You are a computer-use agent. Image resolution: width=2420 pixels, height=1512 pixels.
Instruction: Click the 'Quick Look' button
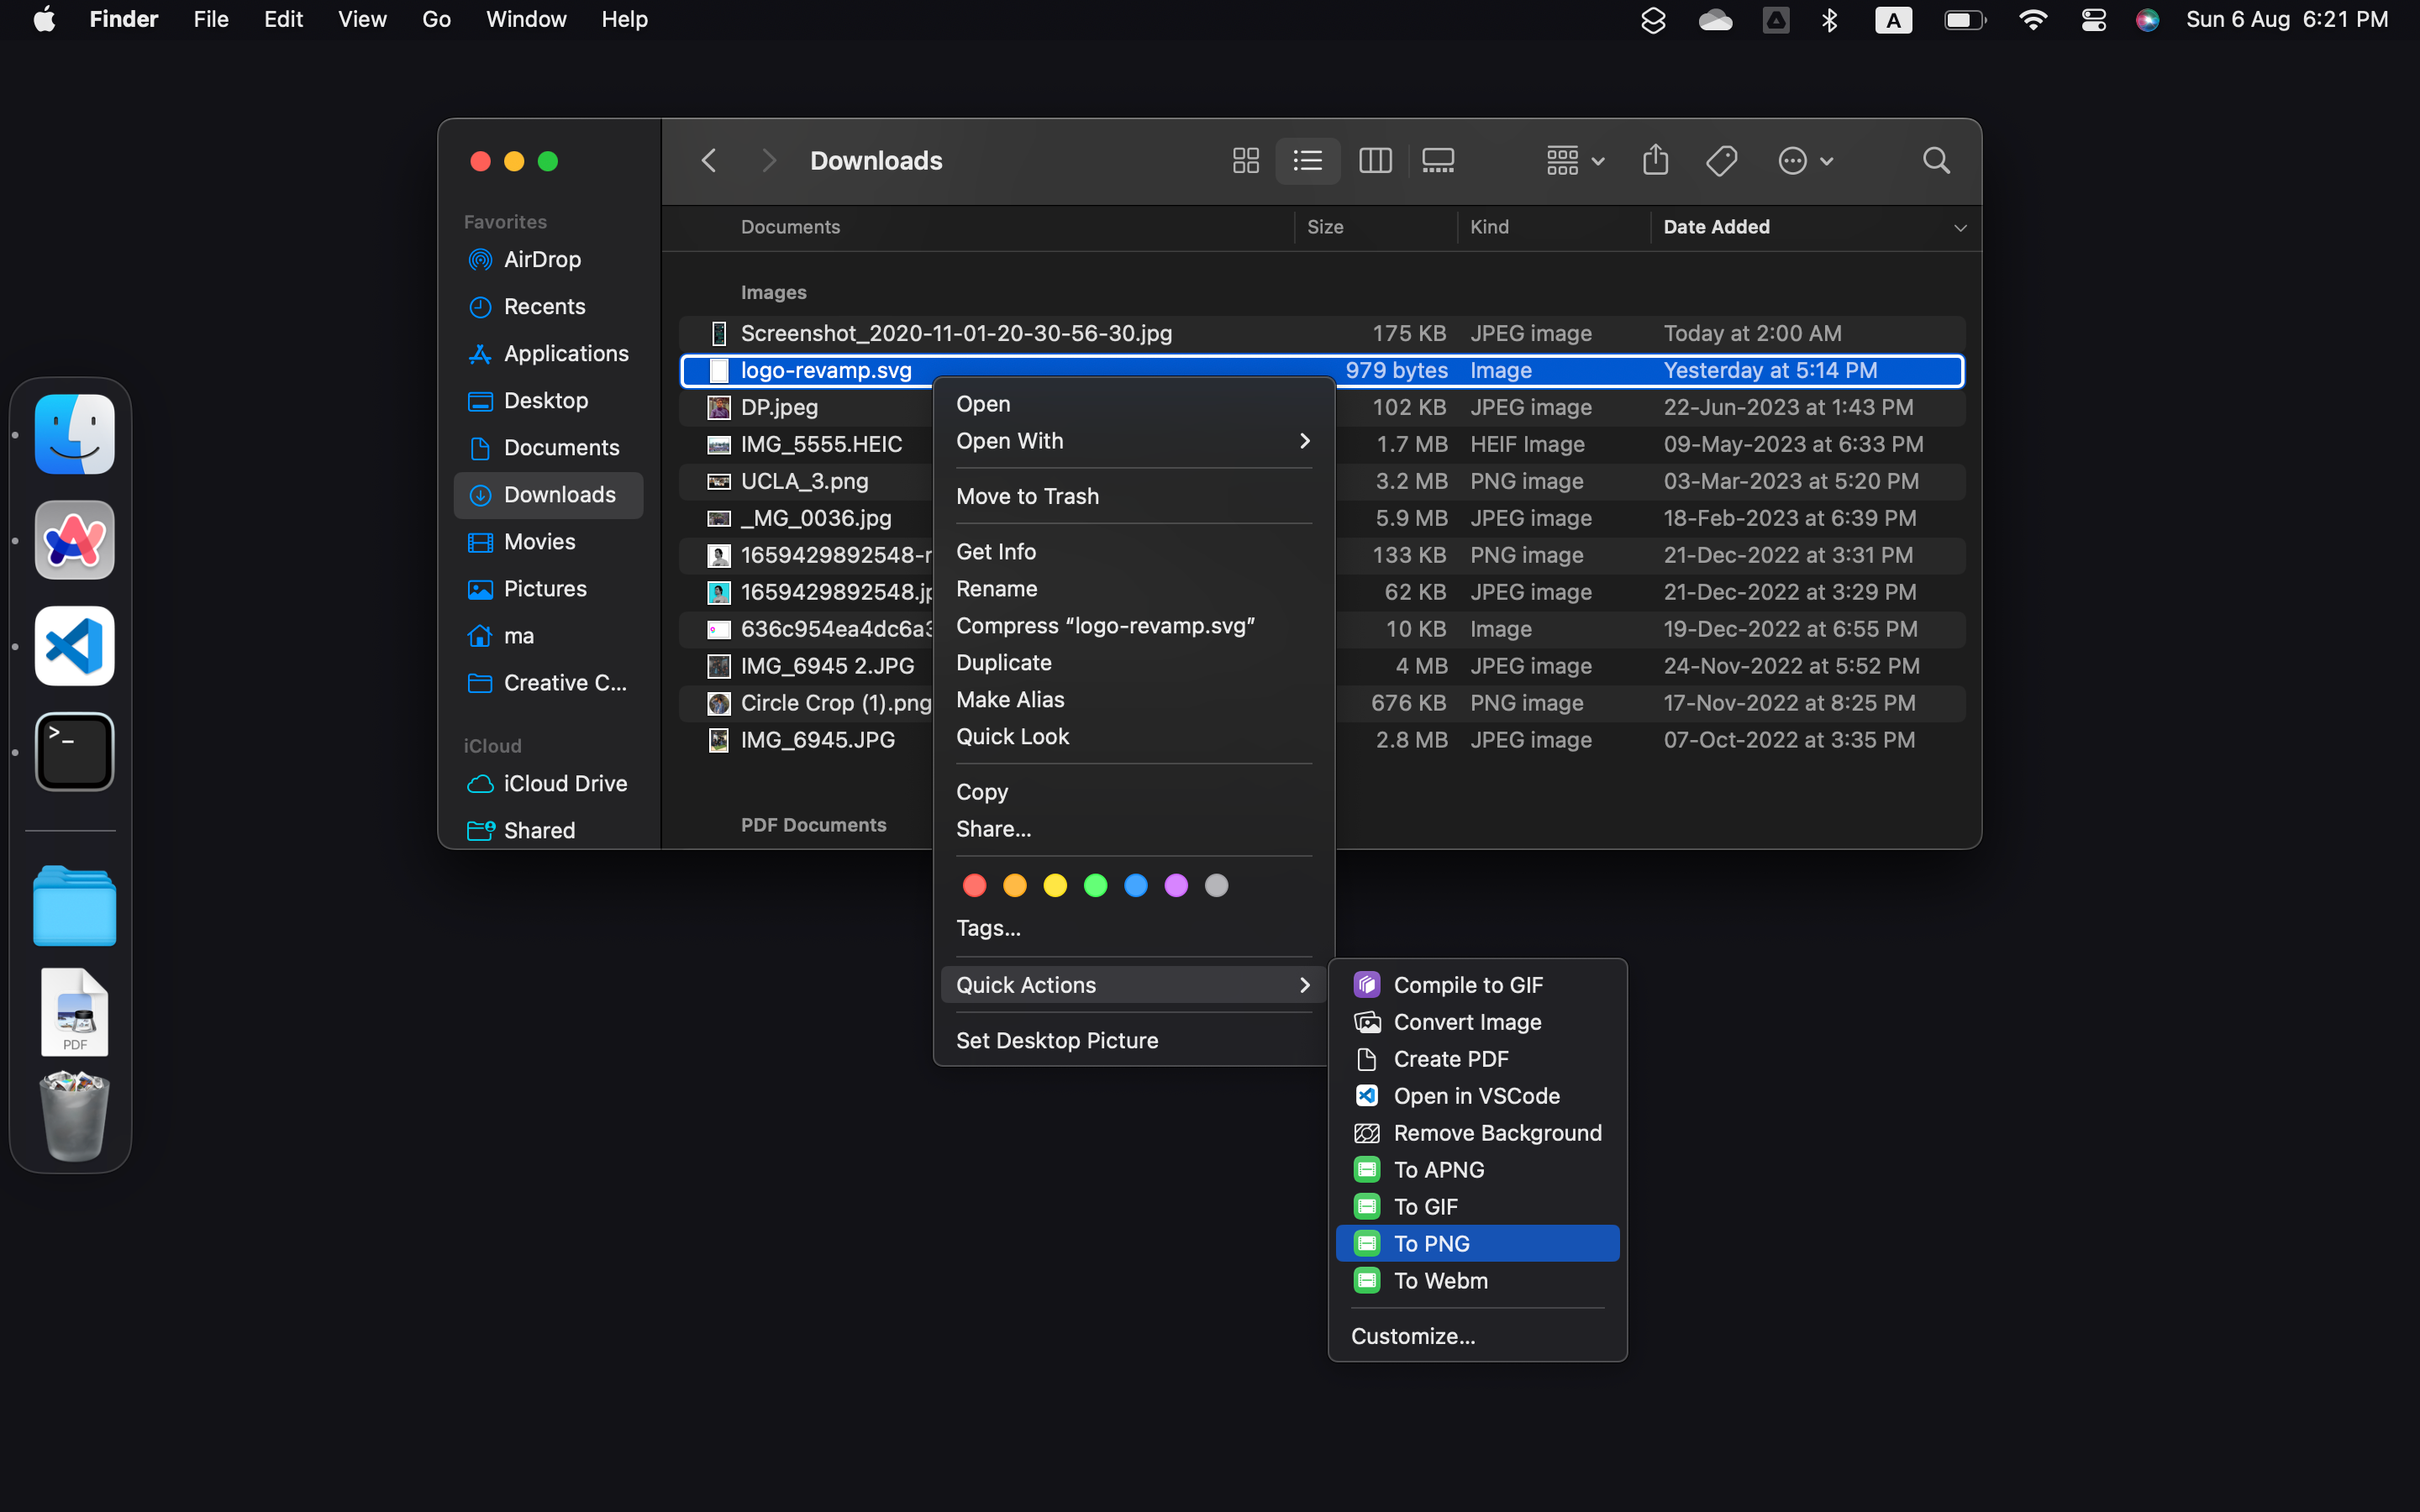[x=1013, y=735]
